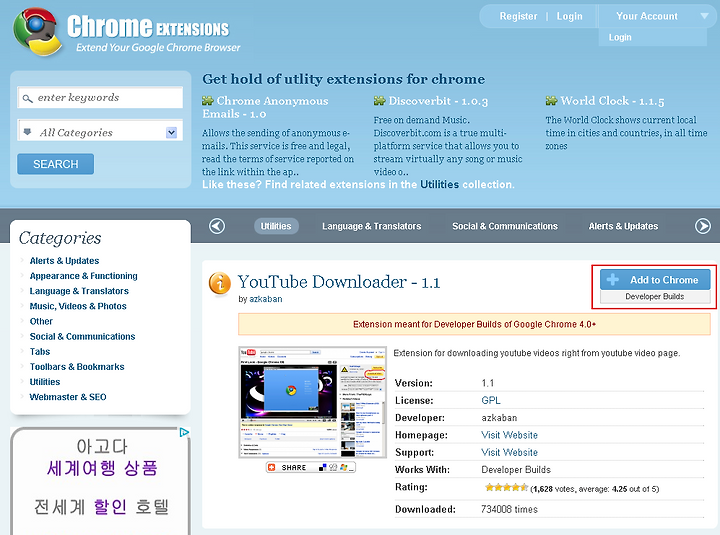Click Visit Website for Homepage
Viewport: 720px width, 535px height.
pyautogui.click(x=509, y=435)
